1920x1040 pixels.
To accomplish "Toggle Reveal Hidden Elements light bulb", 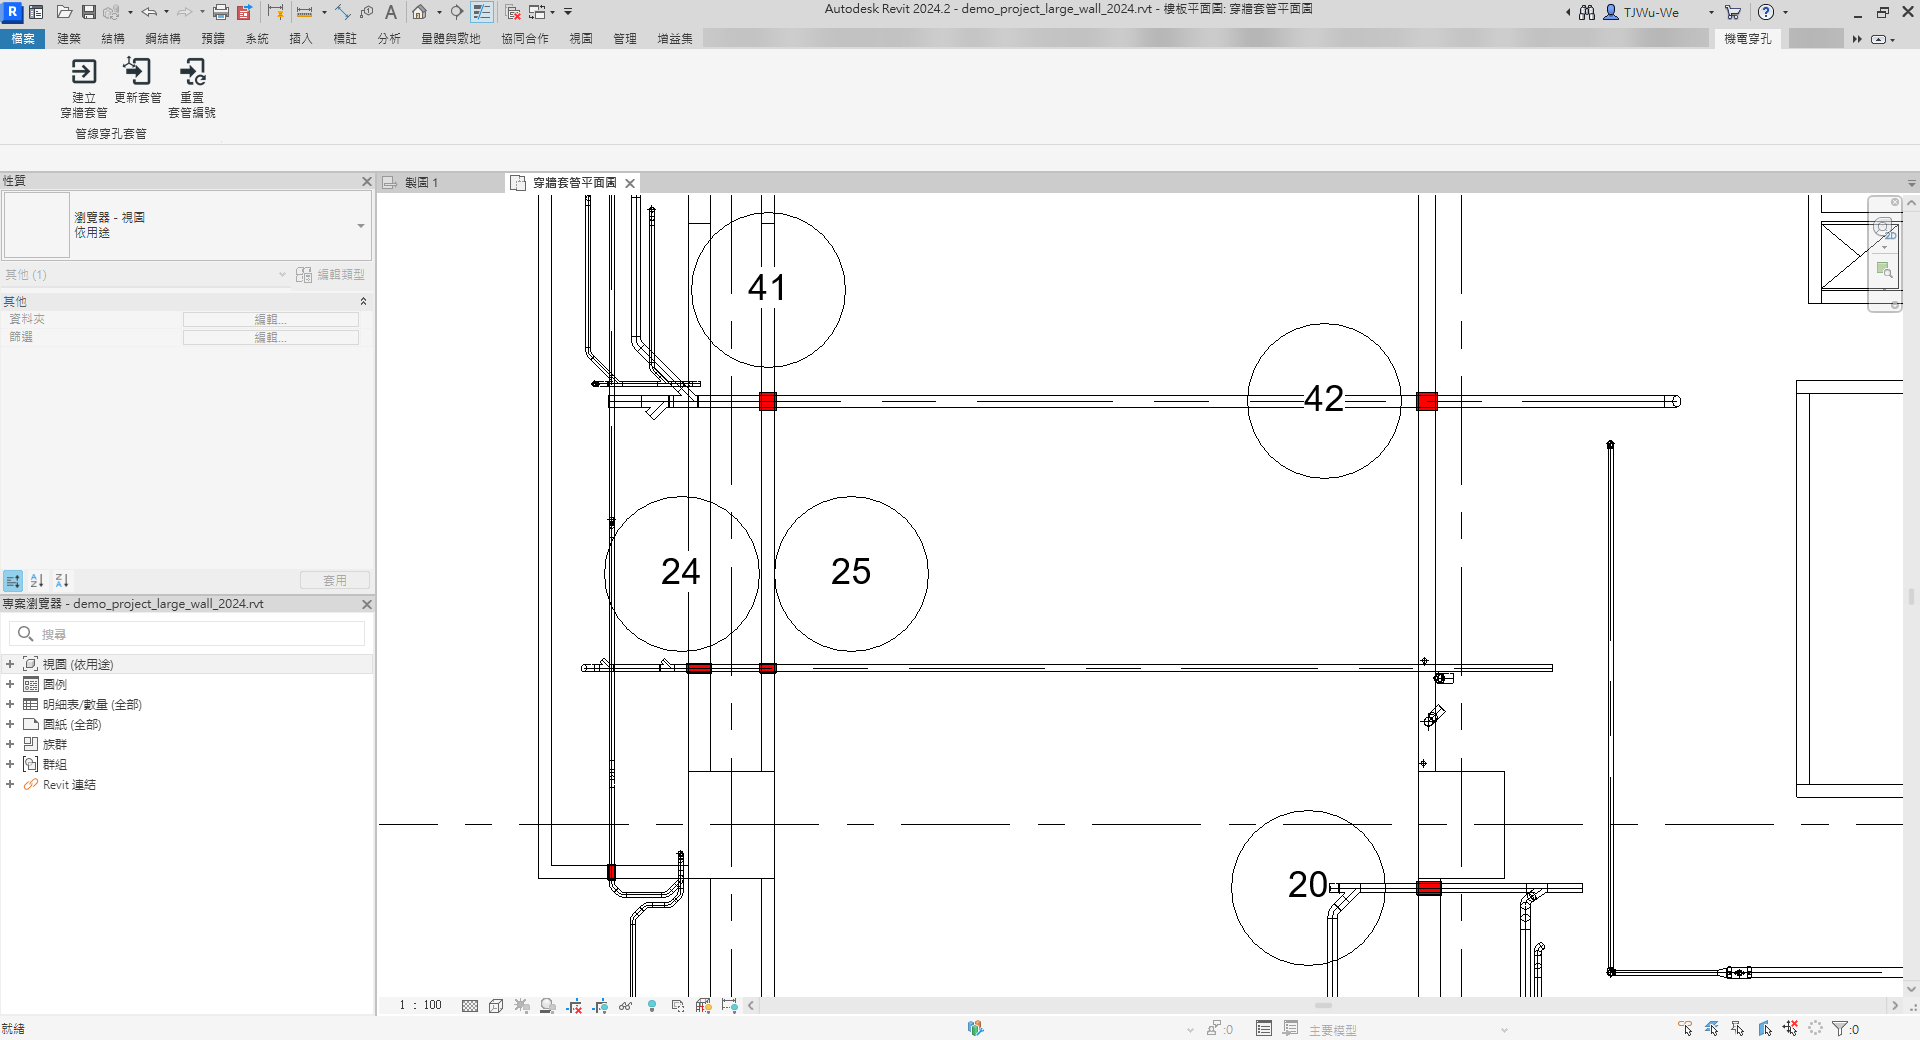I will (652, 1006).
